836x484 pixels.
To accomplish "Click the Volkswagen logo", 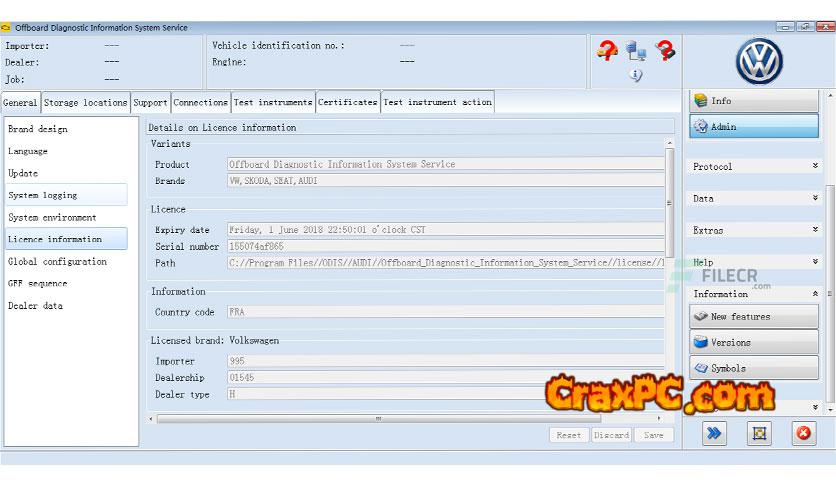I will click(759, 61).
